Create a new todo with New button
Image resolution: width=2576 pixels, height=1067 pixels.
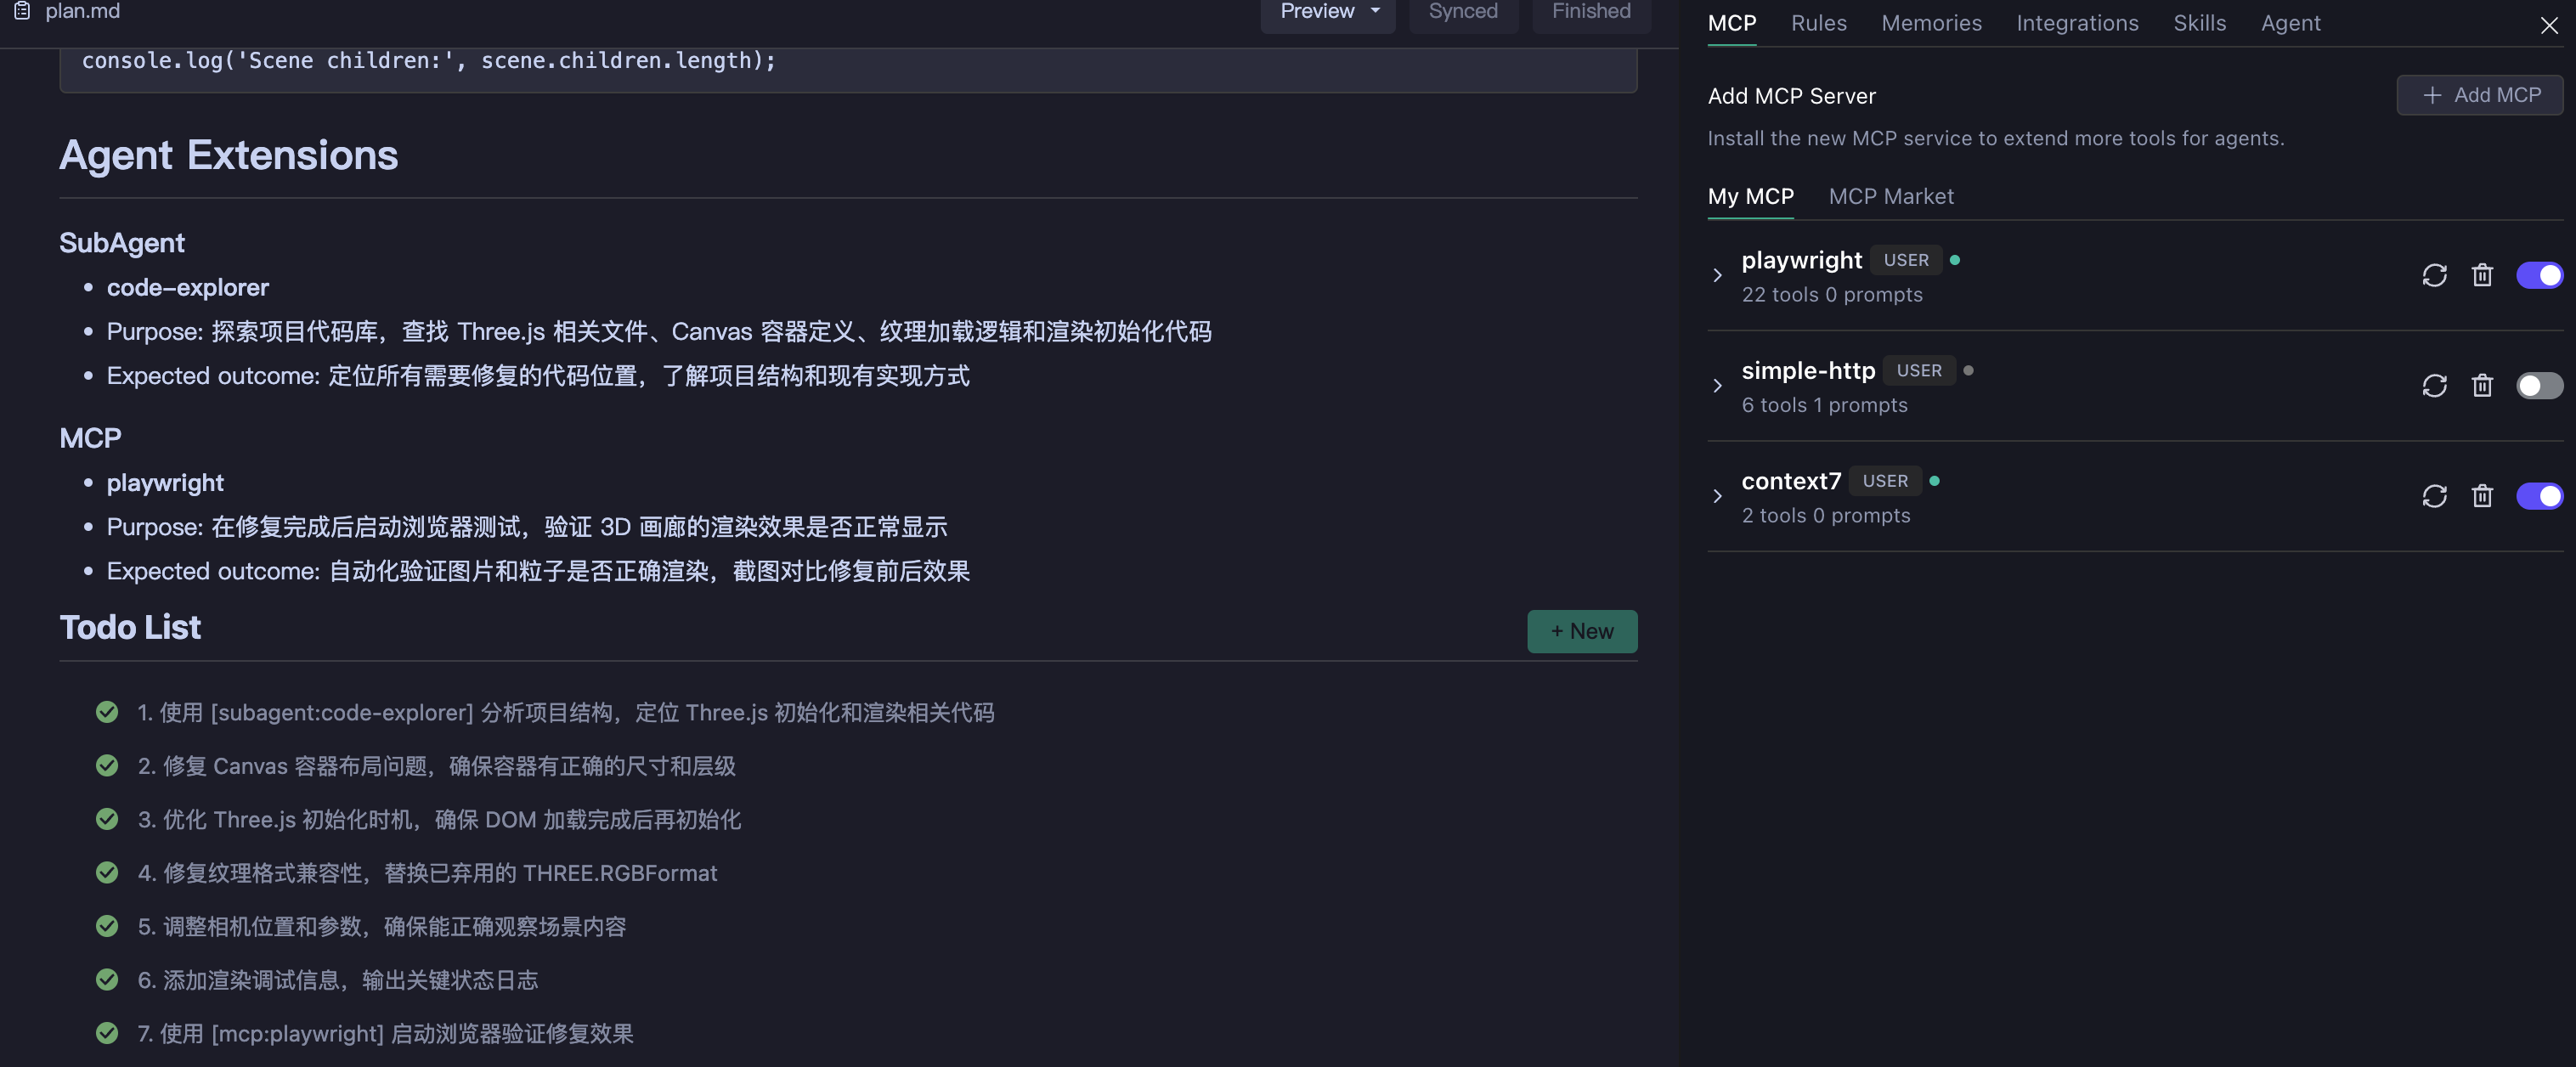coord(1582,631)
